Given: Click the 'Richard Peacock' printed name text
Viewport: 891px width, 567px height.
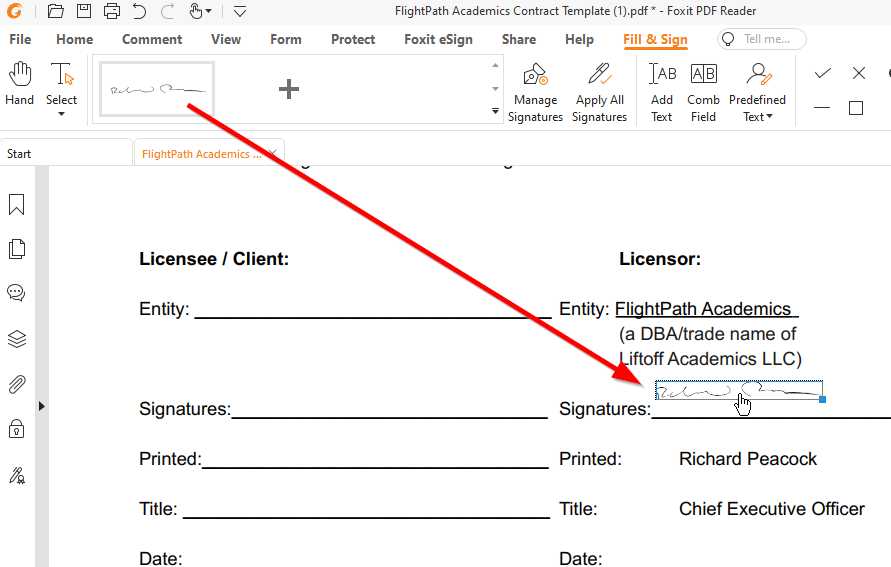Looking at the screenshot, I should pyautogui.click(x=747, y=458).
